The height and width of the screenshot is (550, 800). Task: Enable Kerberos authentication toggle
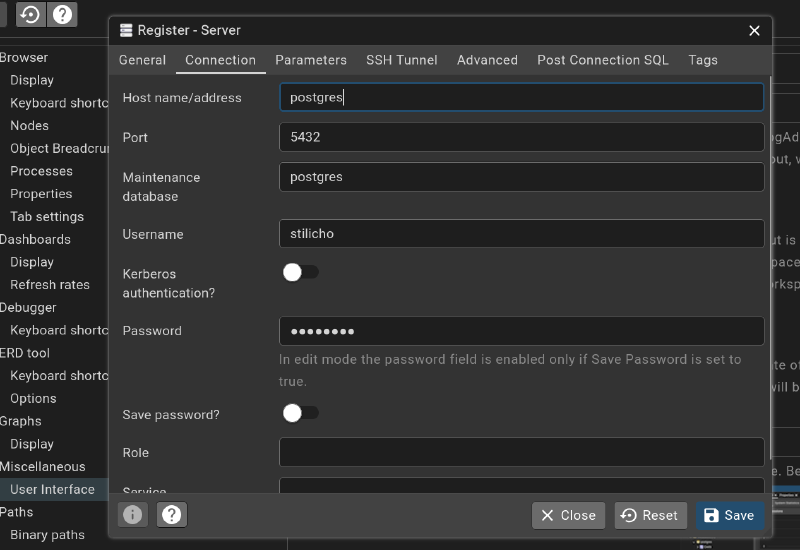(300, 272)
